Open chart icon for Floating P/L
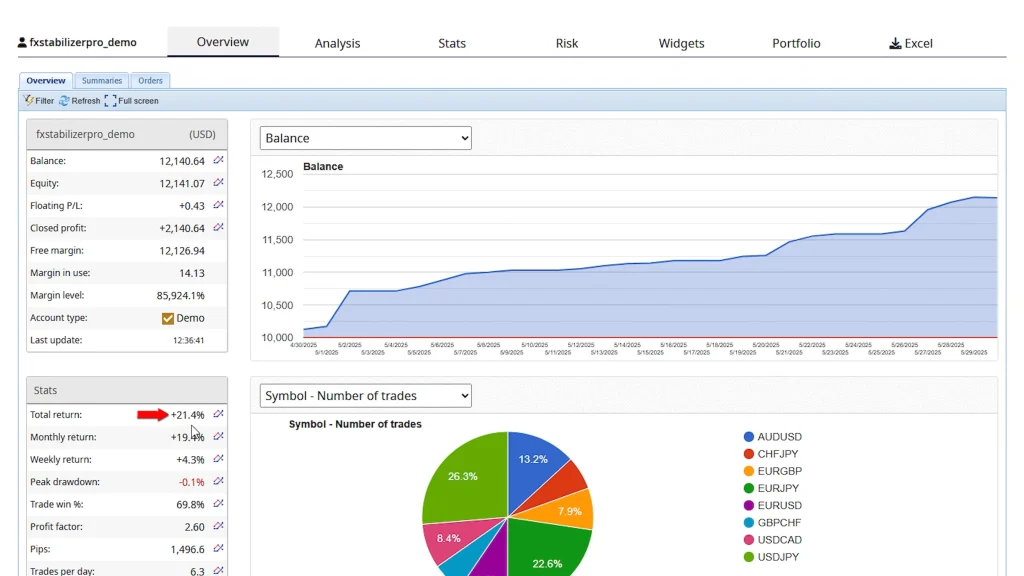 218,206
